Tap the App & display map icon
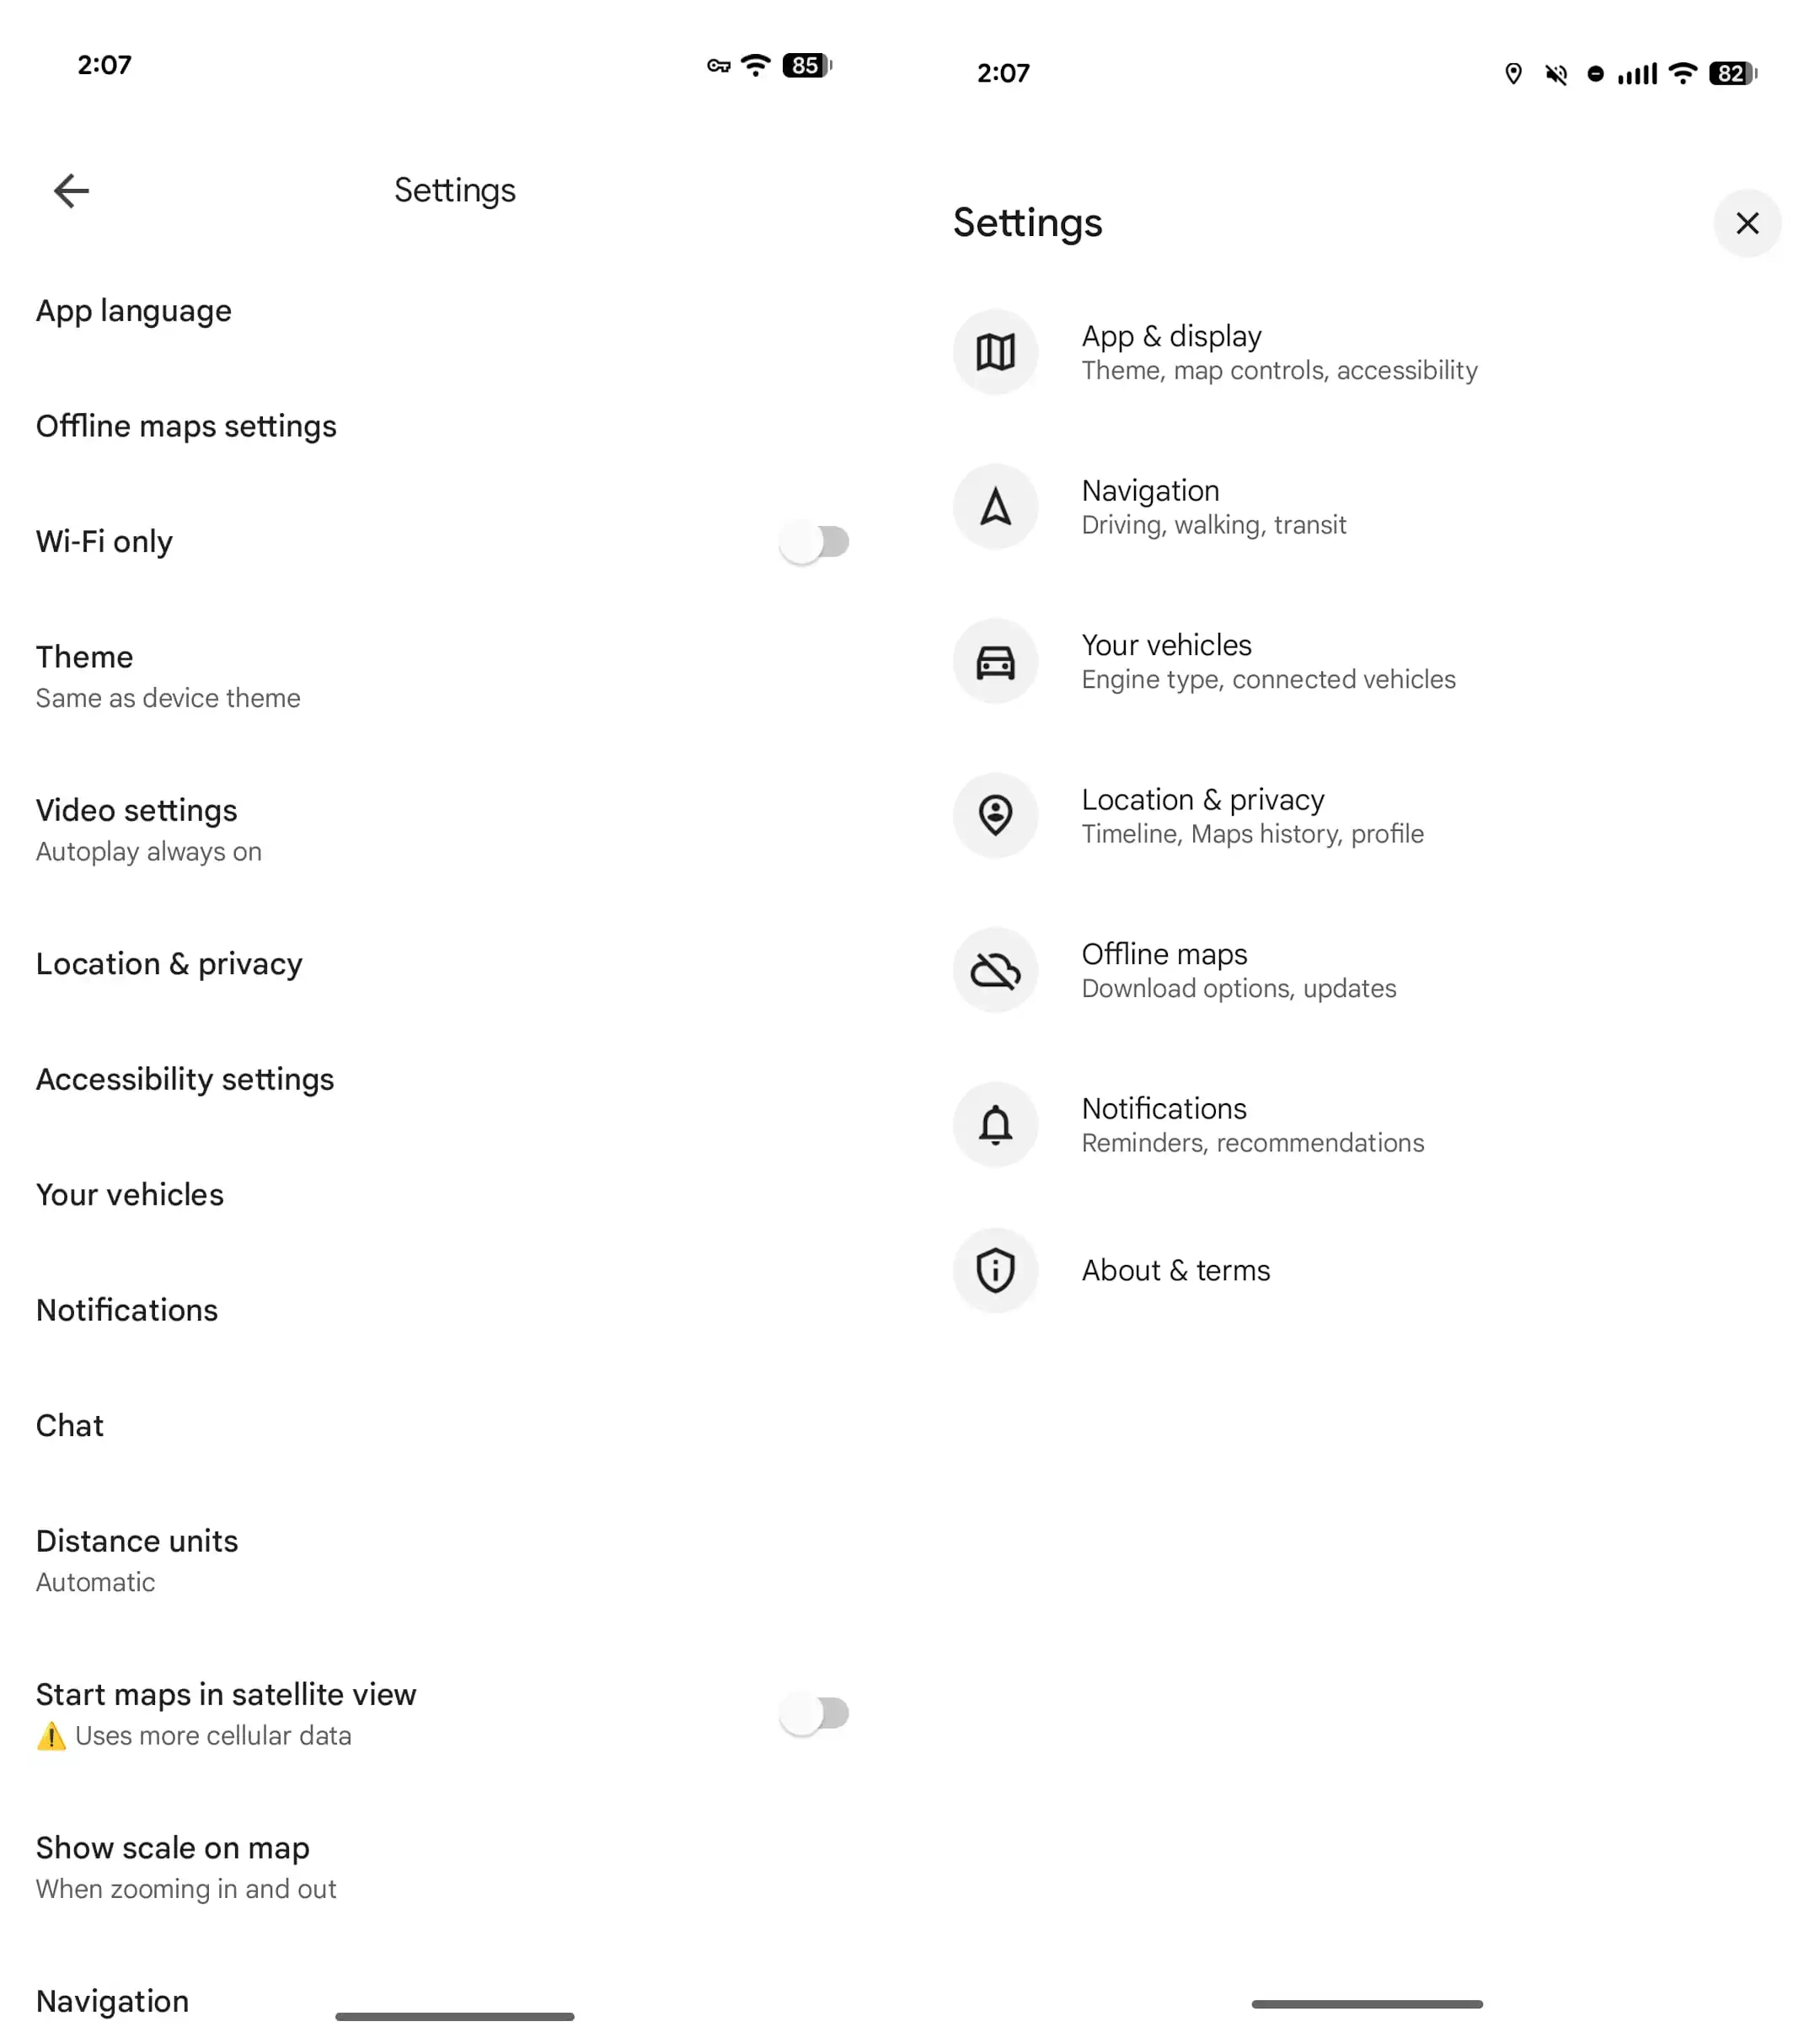Screen dimensions: 1820x2043 coord(995,352)
